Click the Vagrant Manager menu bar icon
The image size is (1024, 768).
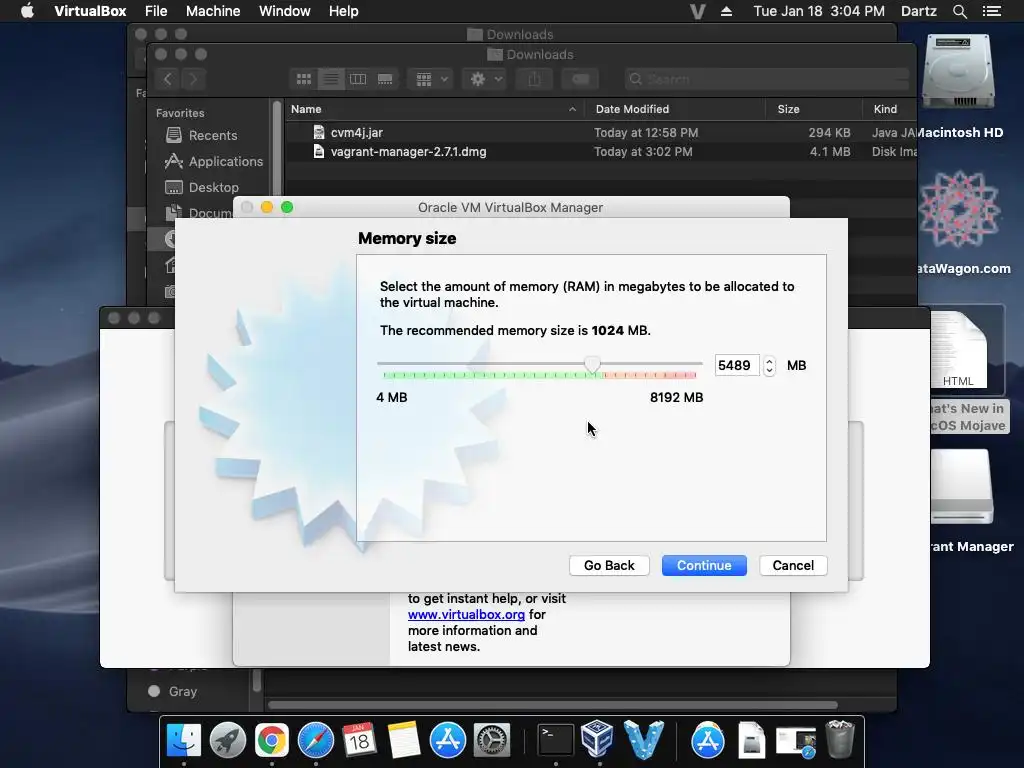coord(697,11)
